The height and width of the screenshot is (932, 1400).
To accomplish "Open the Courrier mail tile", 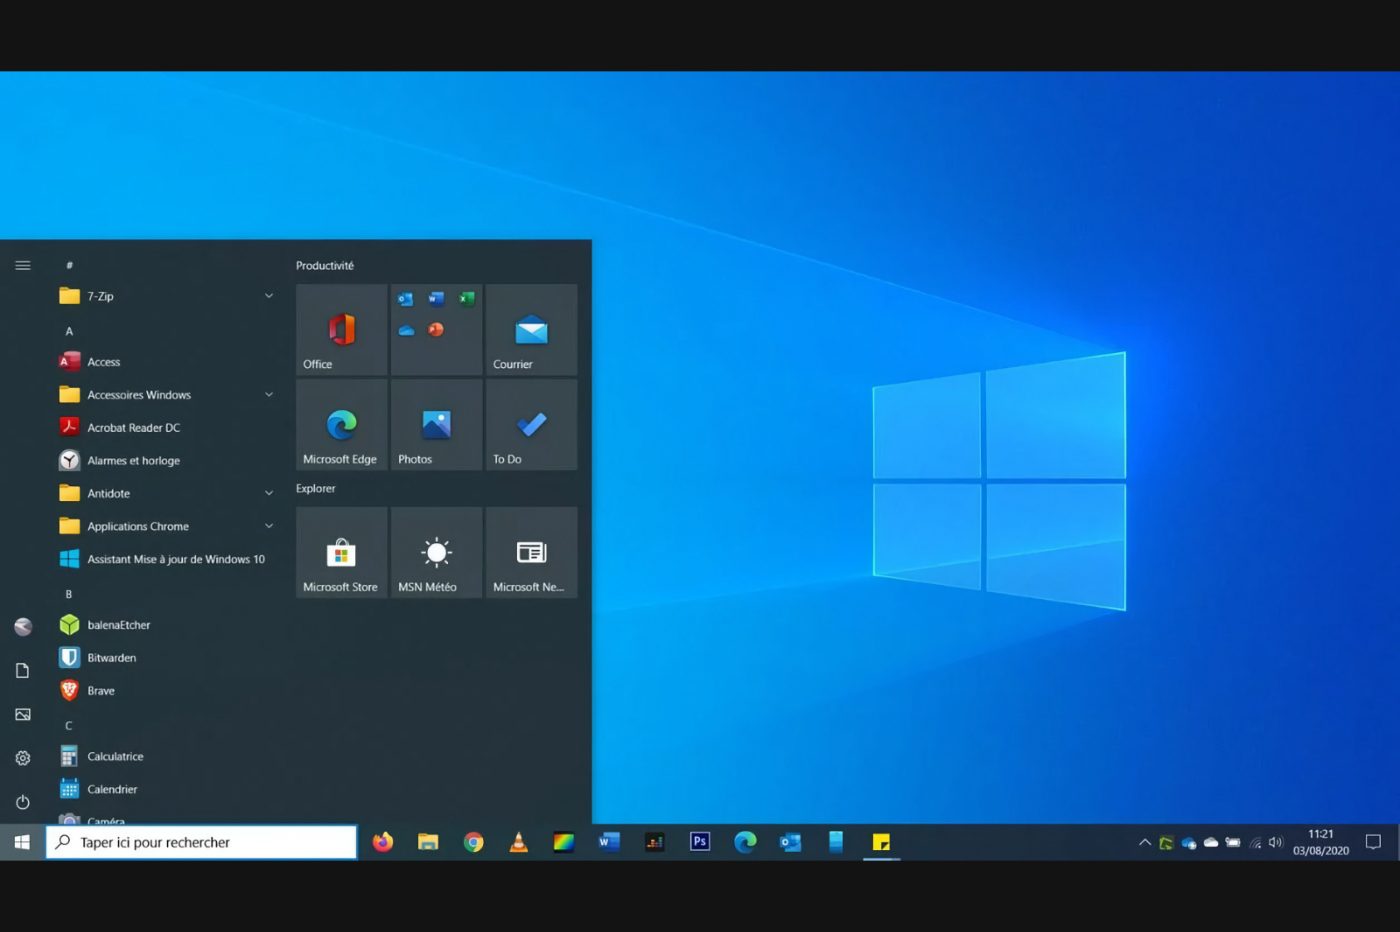I will point(531,330).
